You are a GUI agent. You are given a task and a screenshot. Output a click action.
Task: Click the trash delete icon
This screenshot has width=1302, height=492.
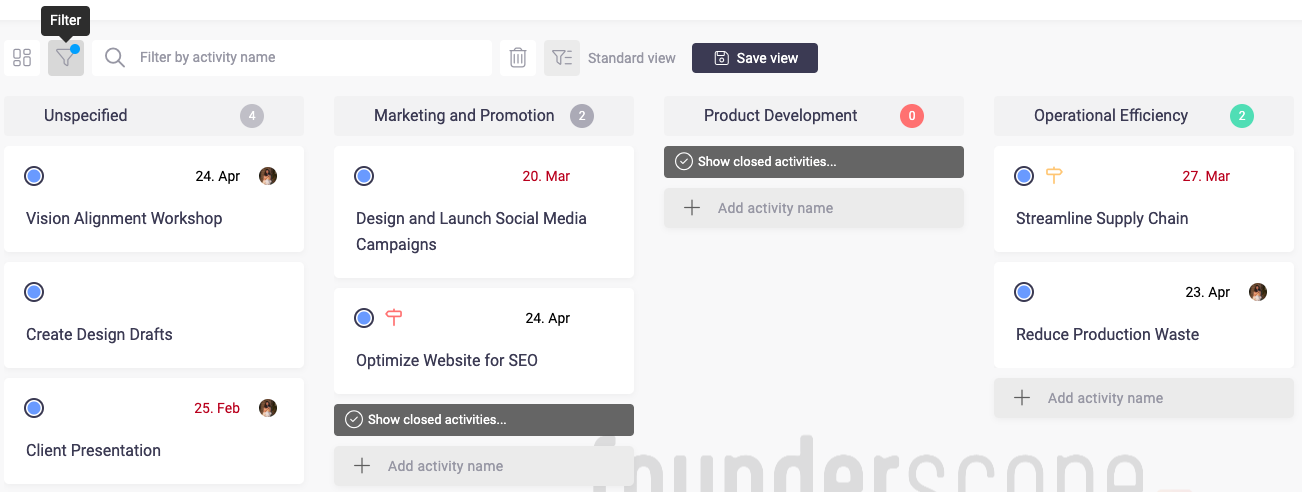(518, 58)
